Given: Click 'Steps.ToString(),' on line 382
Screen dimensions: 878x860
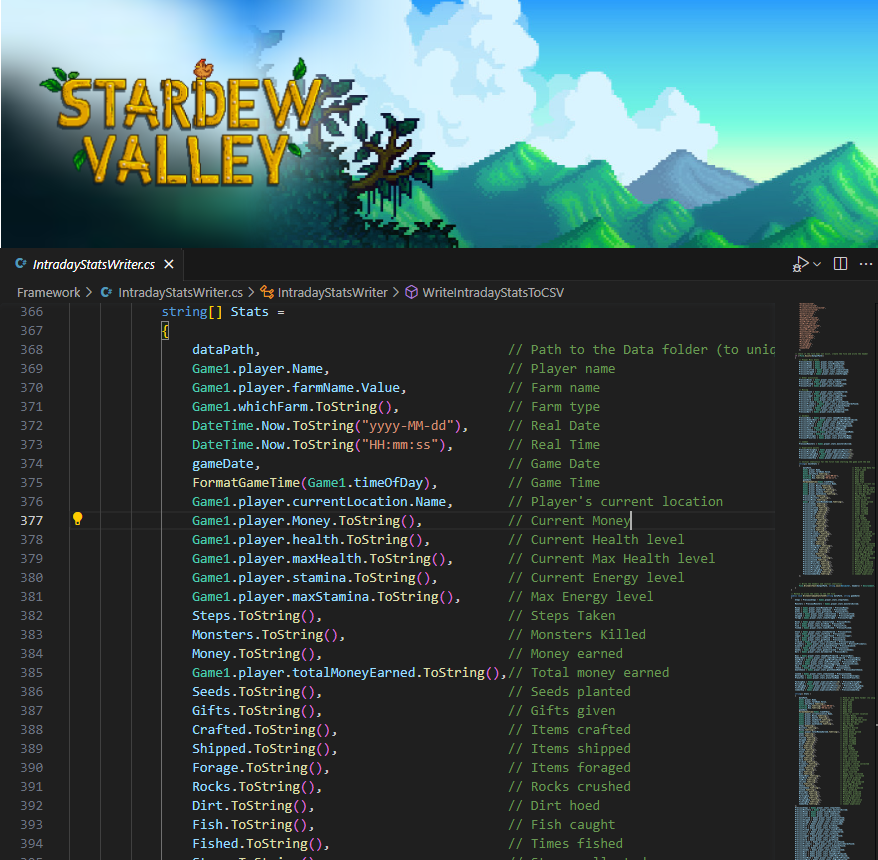Looking at the screenshot, I should coord(257,616).
